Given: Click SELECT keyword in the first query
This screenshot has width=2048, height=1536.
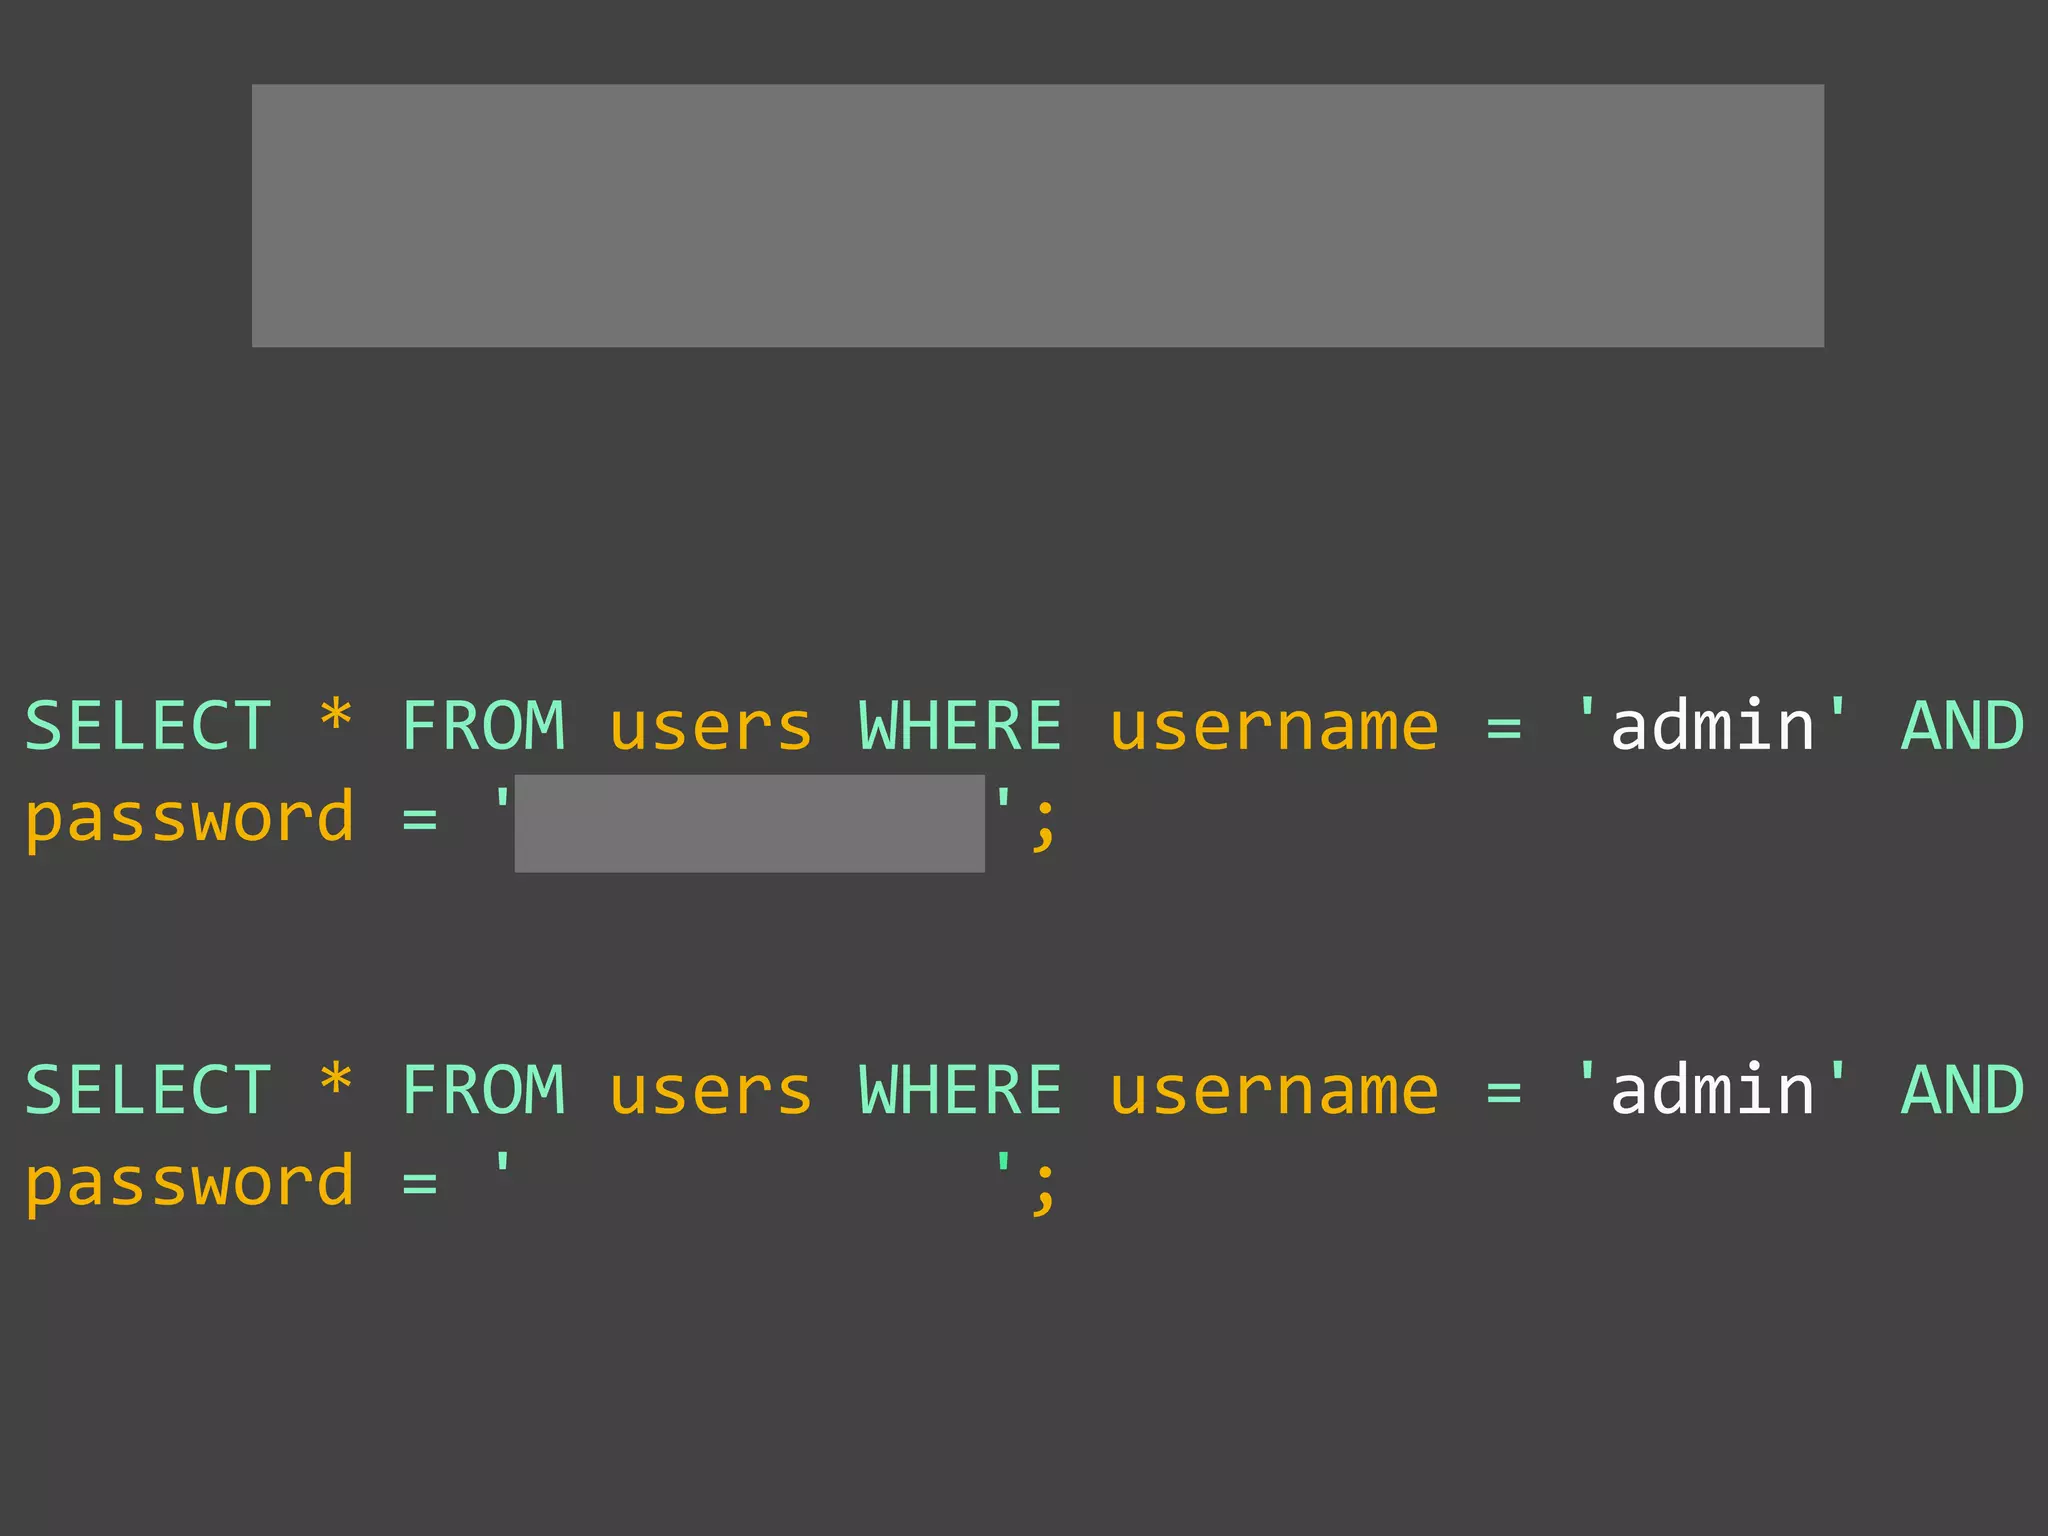Looking at the screenshot, I should (x=148, y=726).
